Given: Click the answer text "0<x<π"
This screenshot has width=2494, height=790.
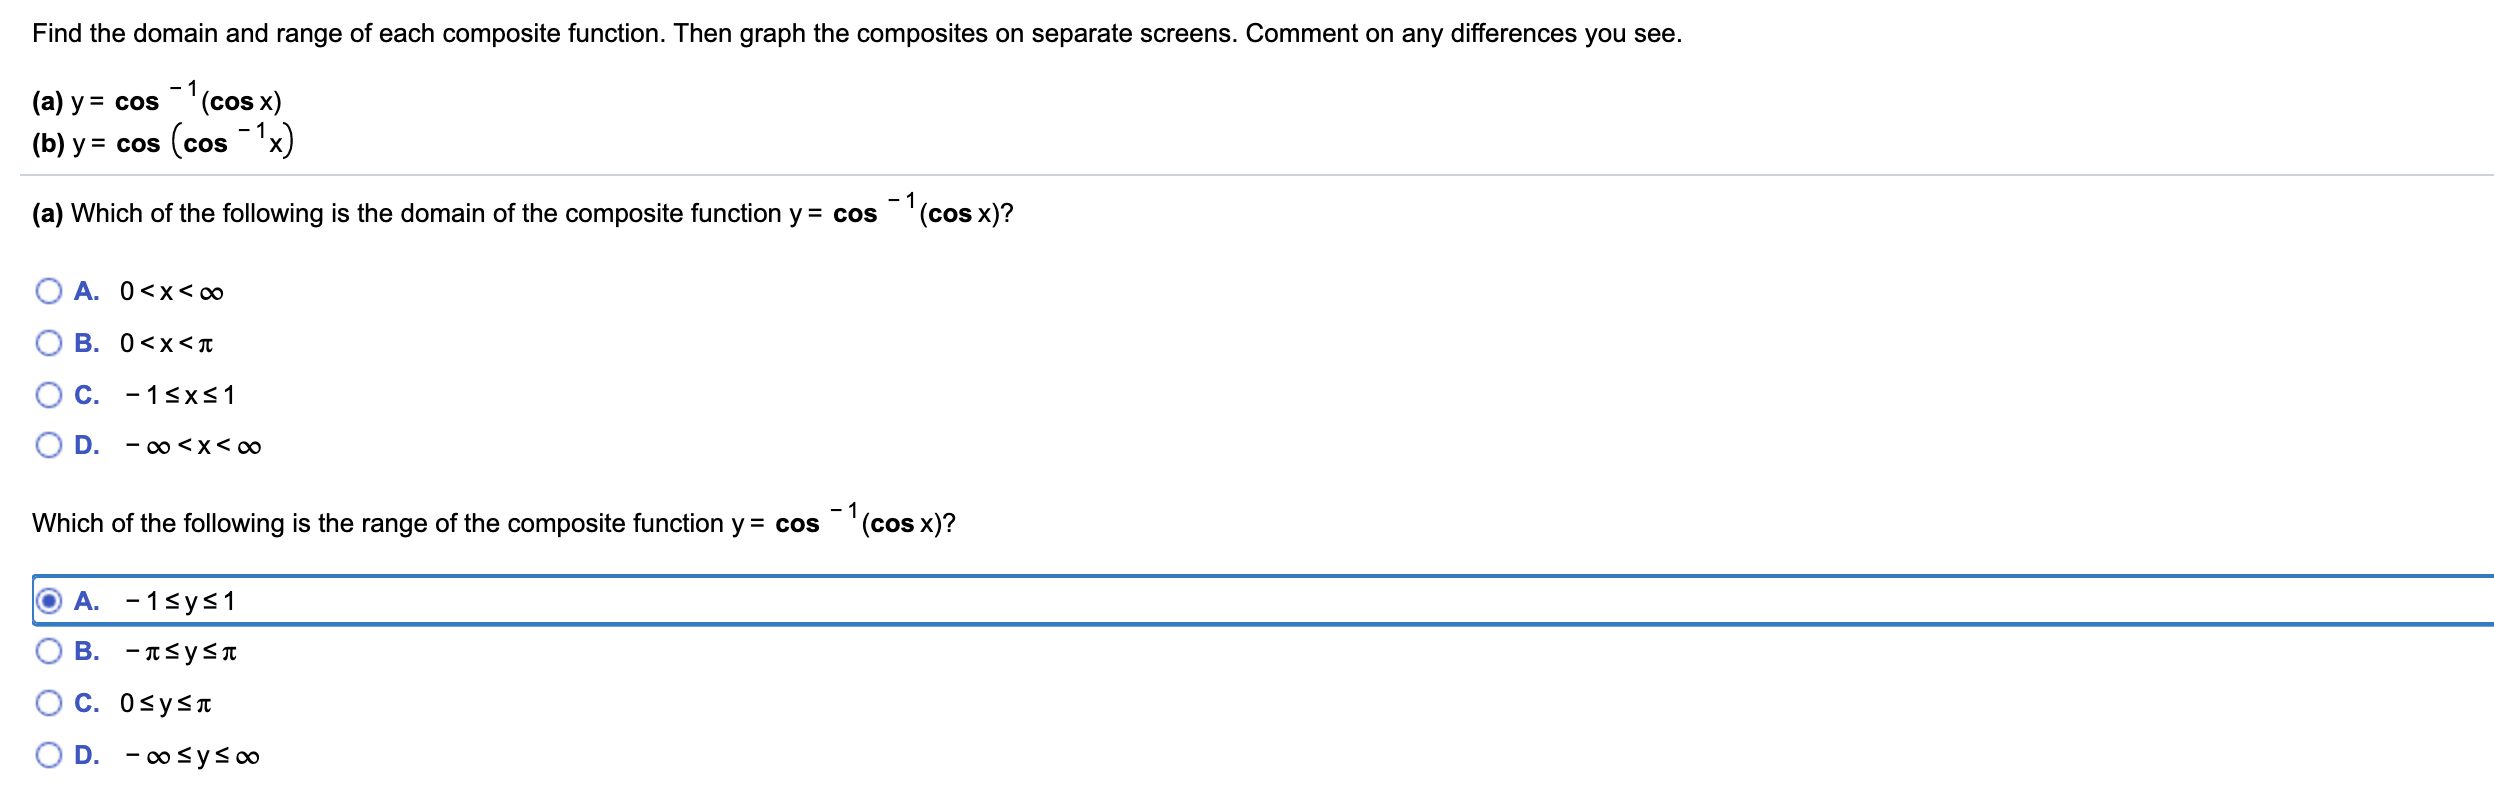Looking at the screenshot, I should click(x=166, y=344).
